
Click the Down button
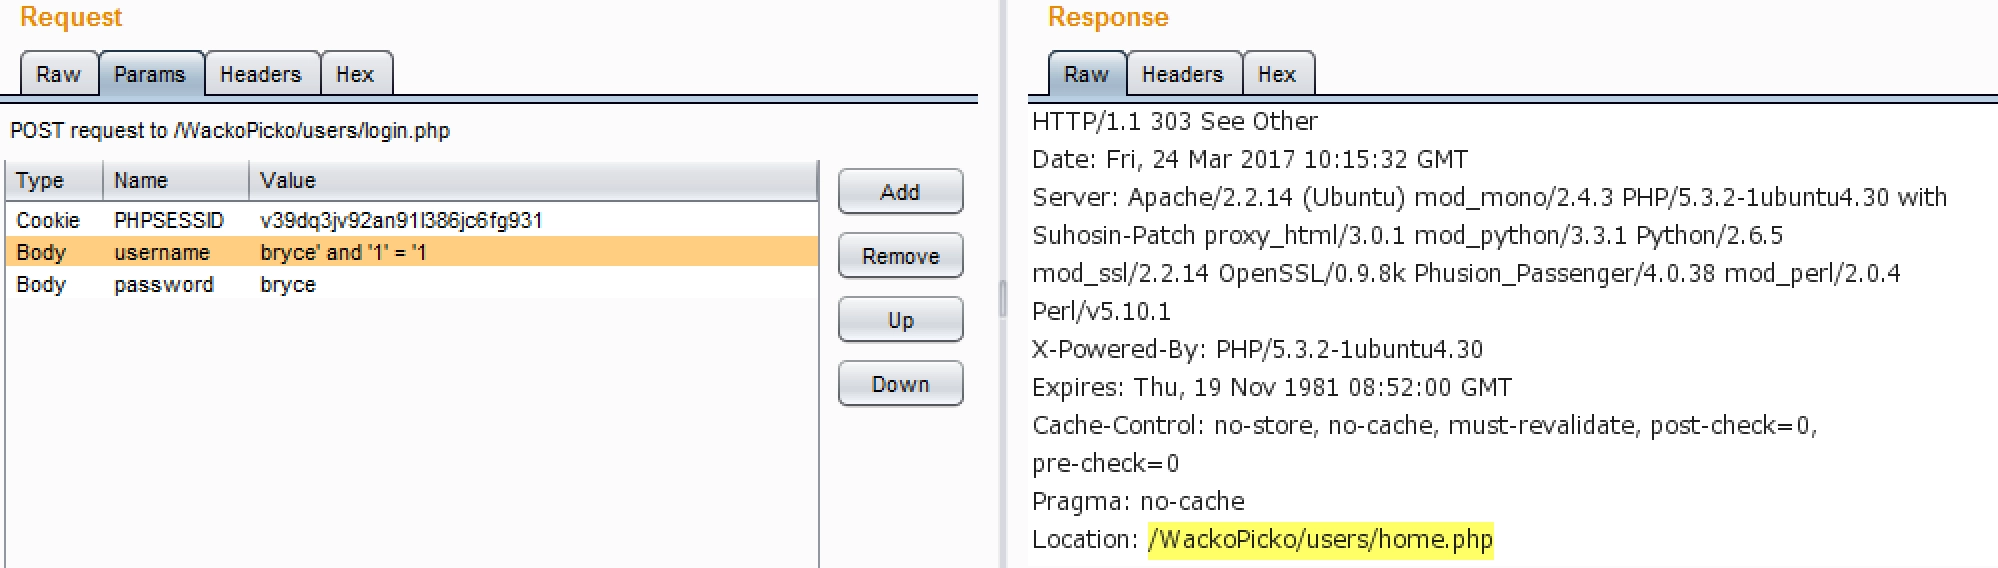click(x=900, y=384)
